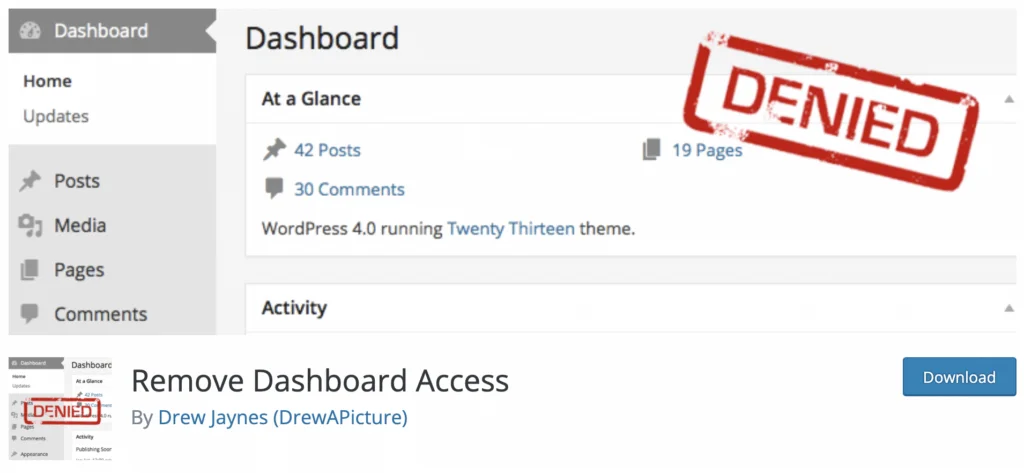1024x473 pixels.
Task: Open the Twenty Thirteen theme link
Action: tap(511, 229)
